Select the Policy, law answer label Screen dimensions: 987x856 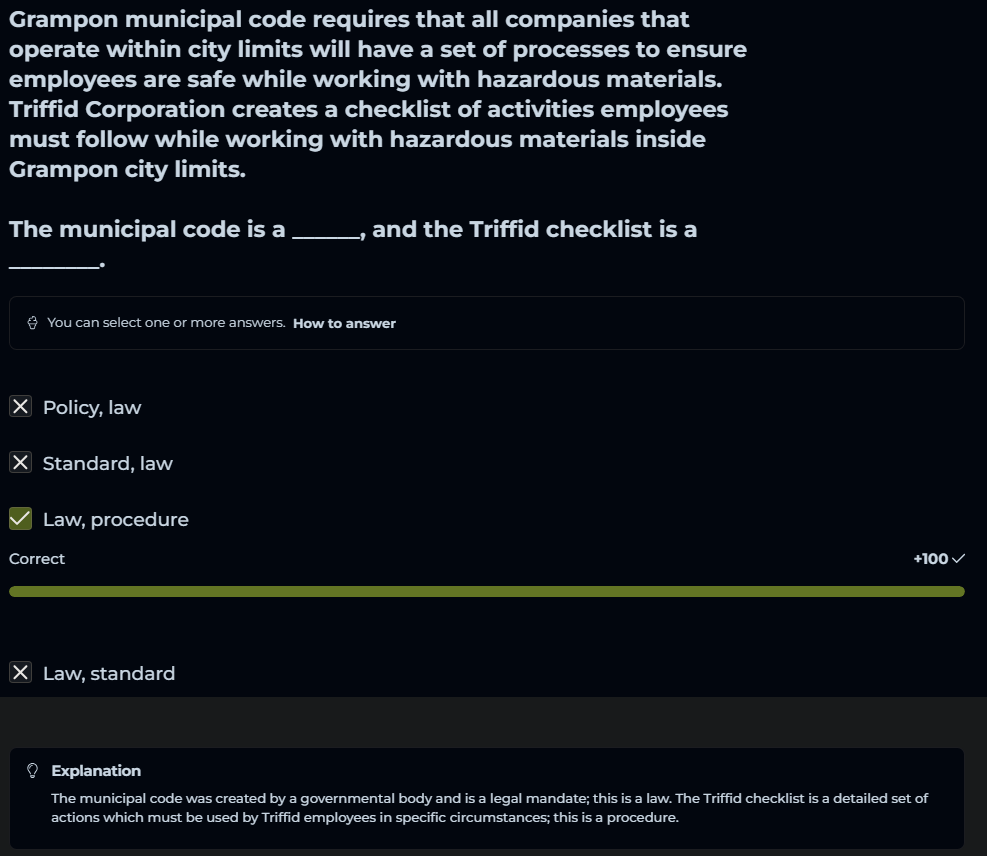[x=92, y=407]
